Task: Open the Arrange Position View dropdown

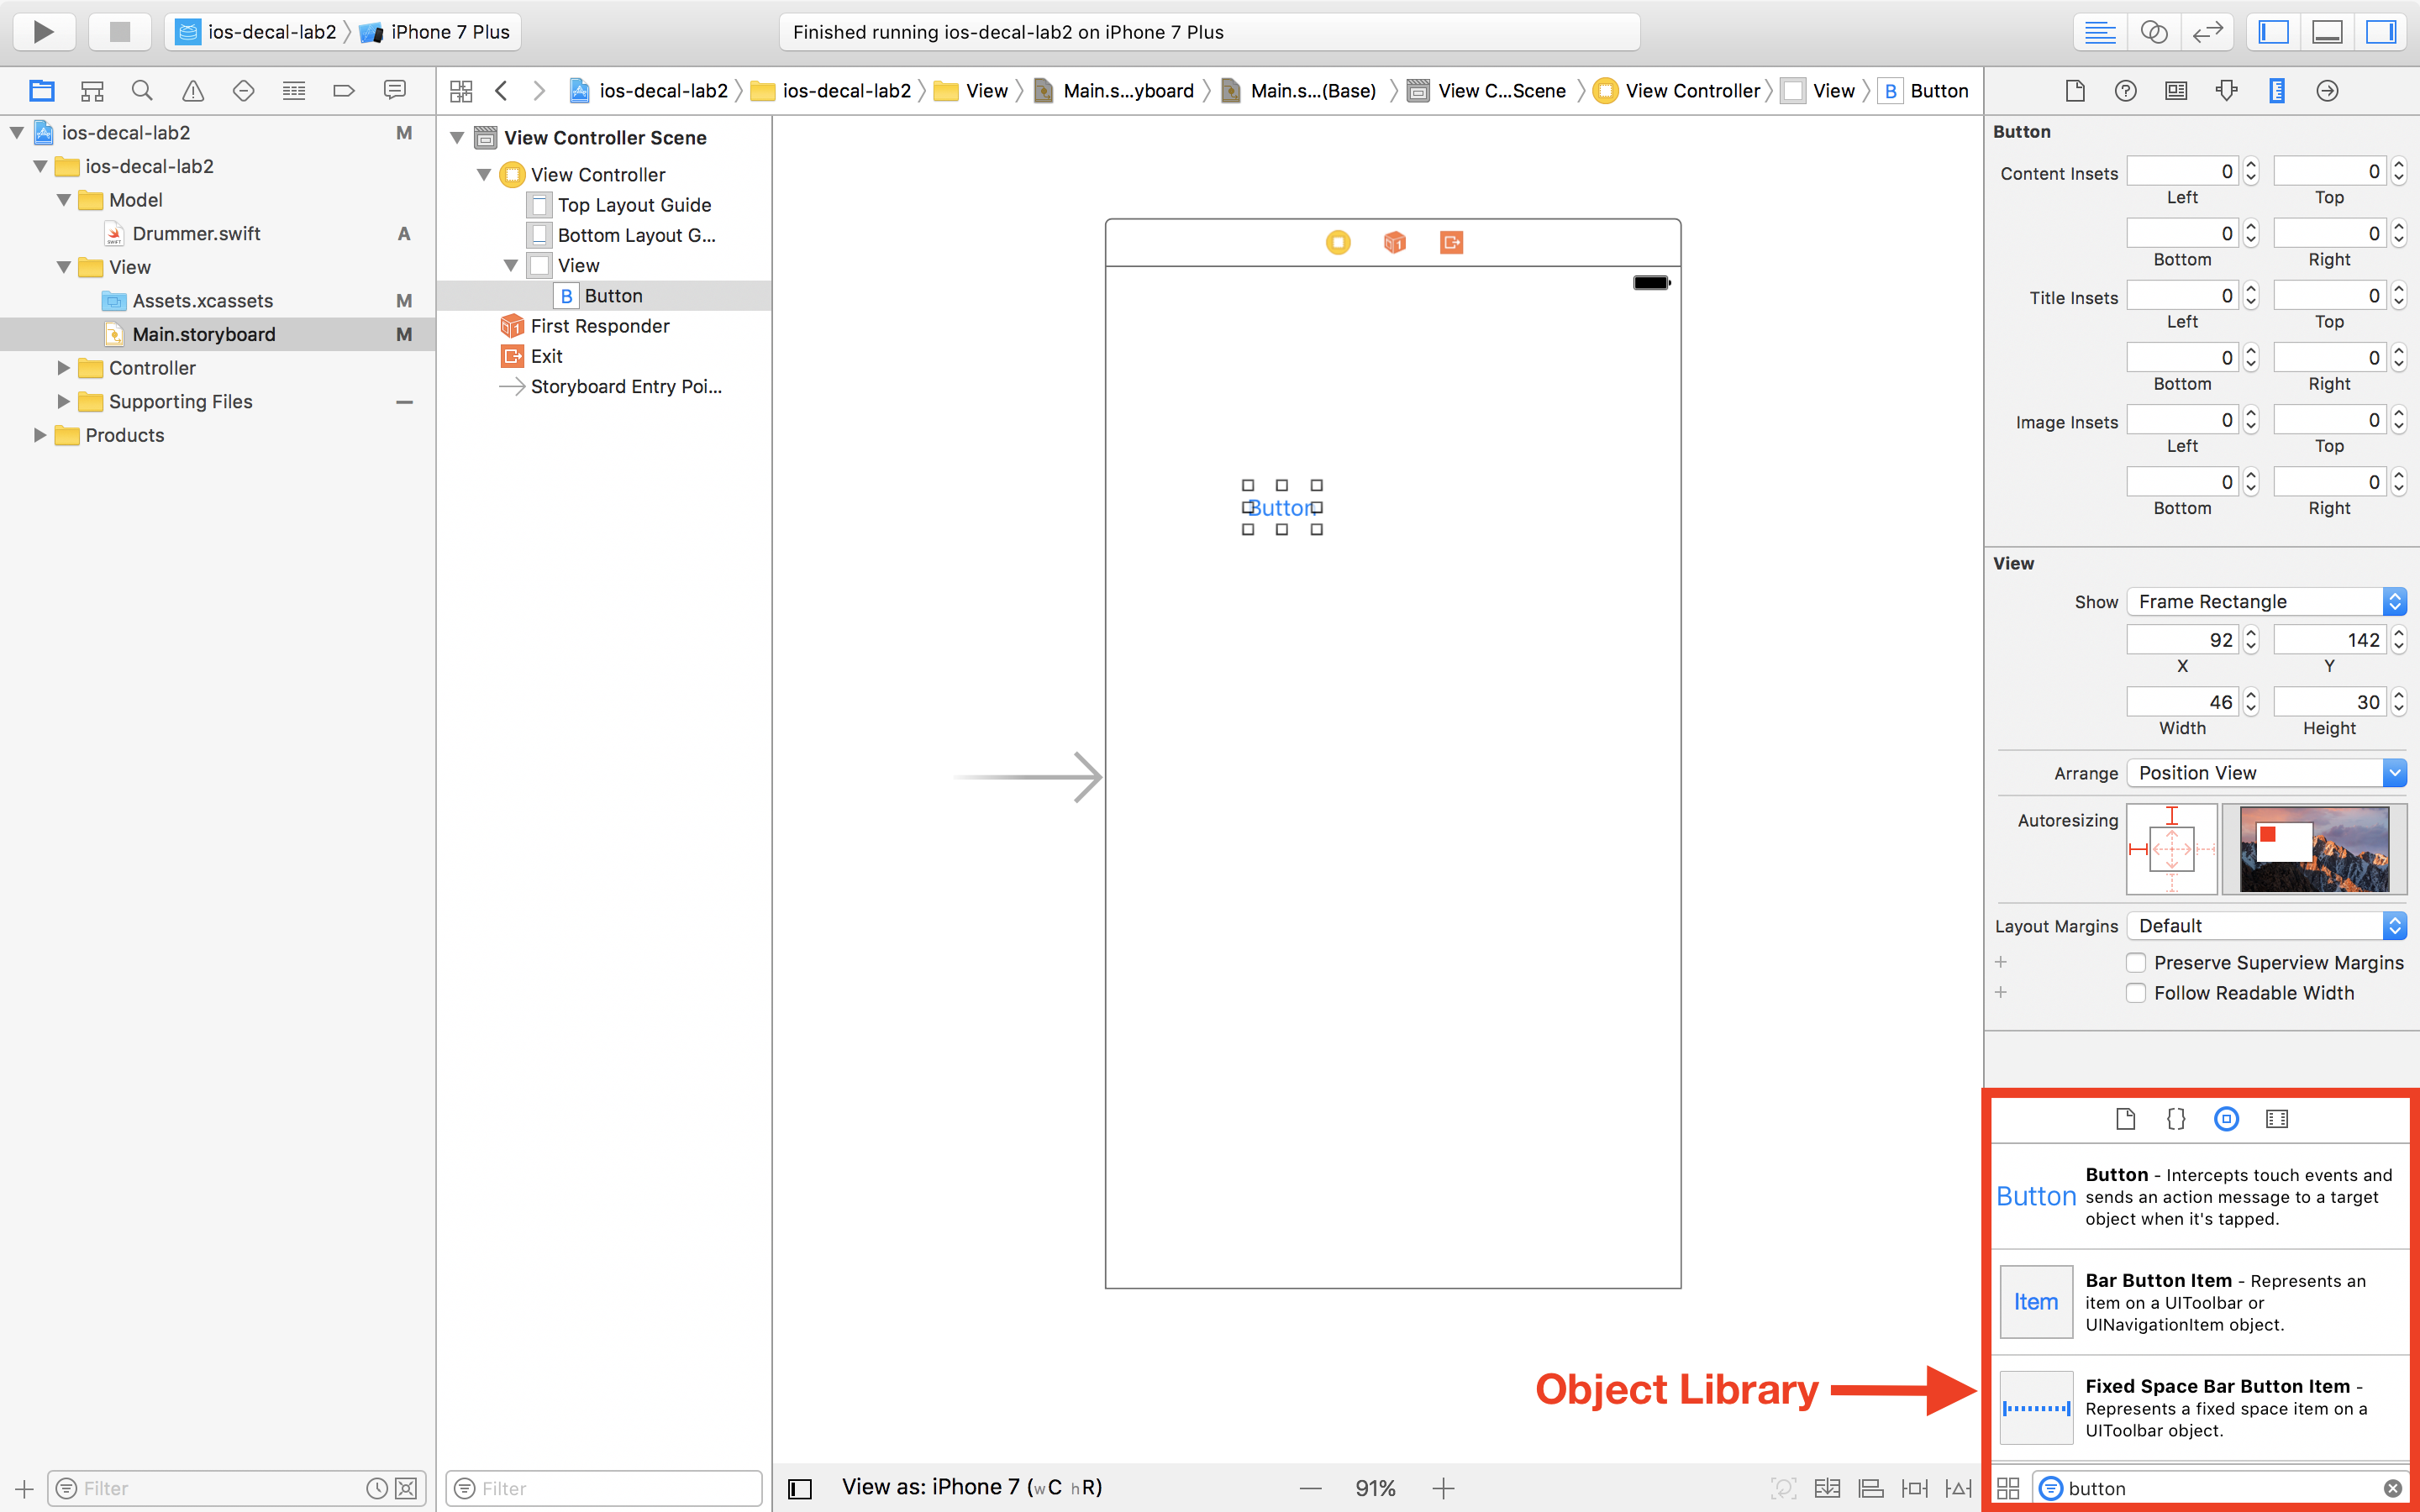Action: point(2266,772)
